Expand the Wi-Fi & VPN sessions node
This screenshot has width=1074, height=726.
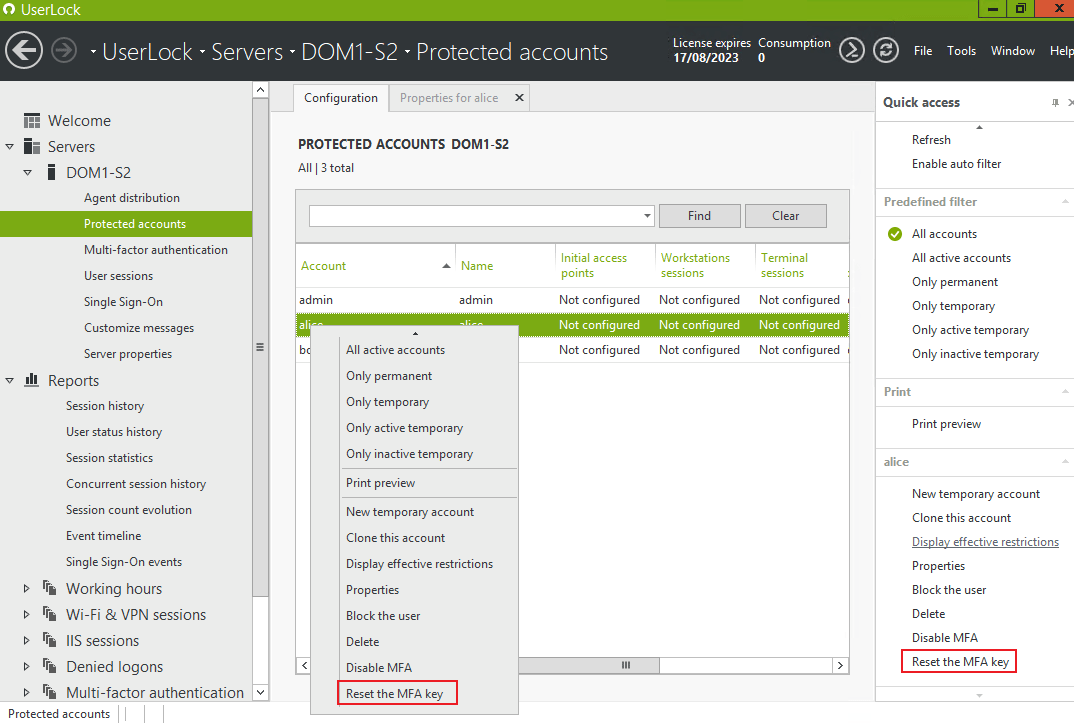pos(27,614)
